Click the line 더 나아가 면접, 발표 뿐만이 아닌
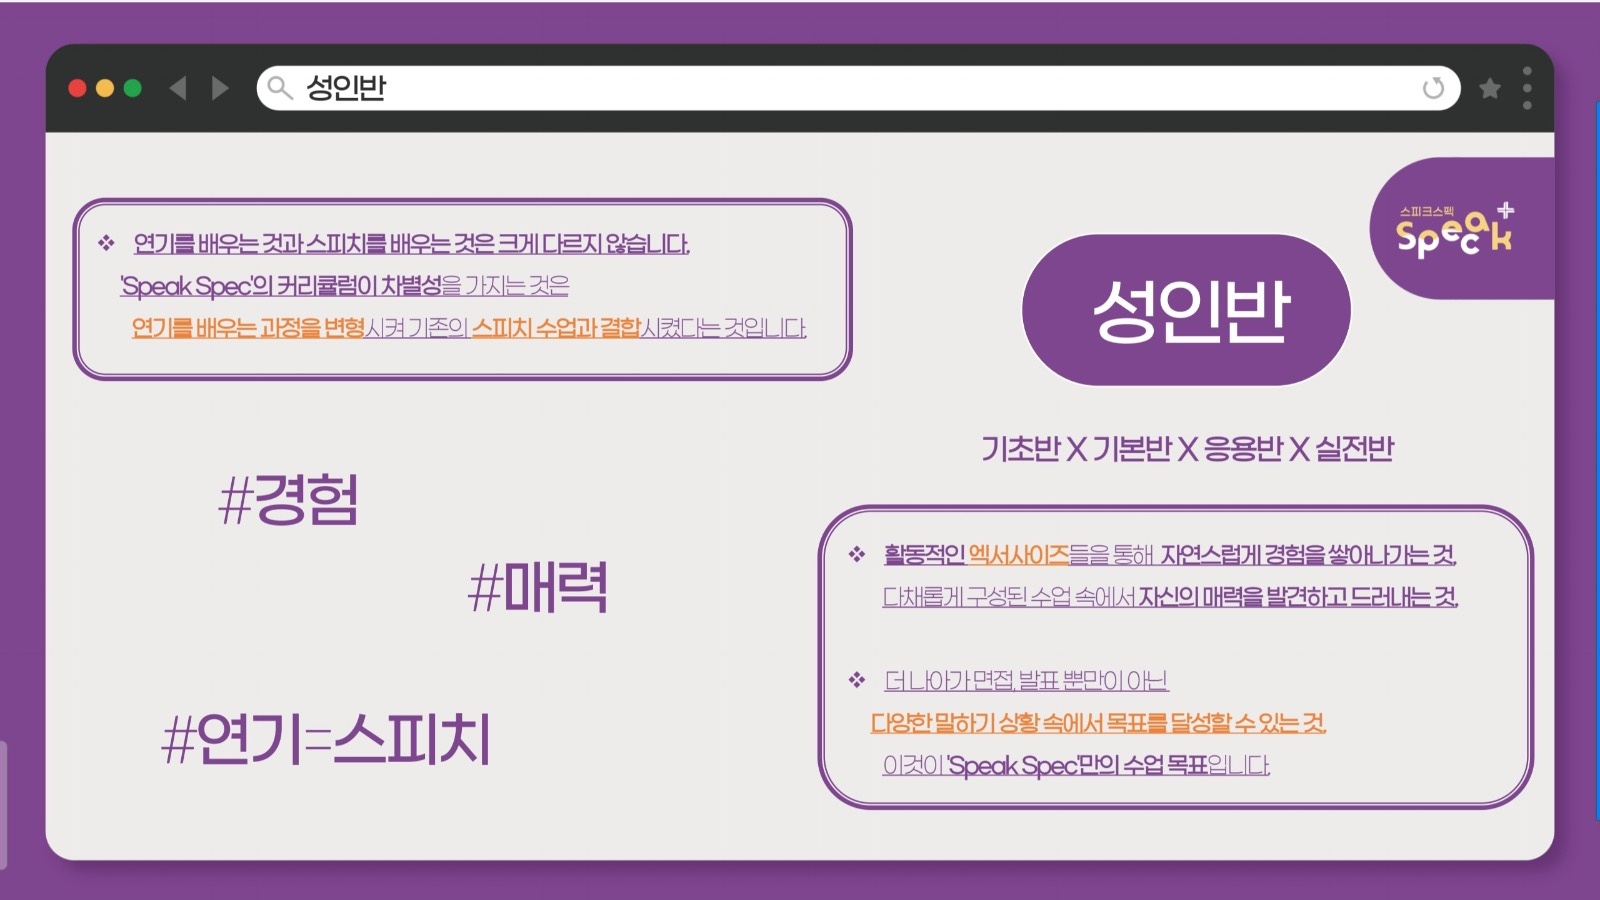 pyautogui.click(x=1026, y=681)
